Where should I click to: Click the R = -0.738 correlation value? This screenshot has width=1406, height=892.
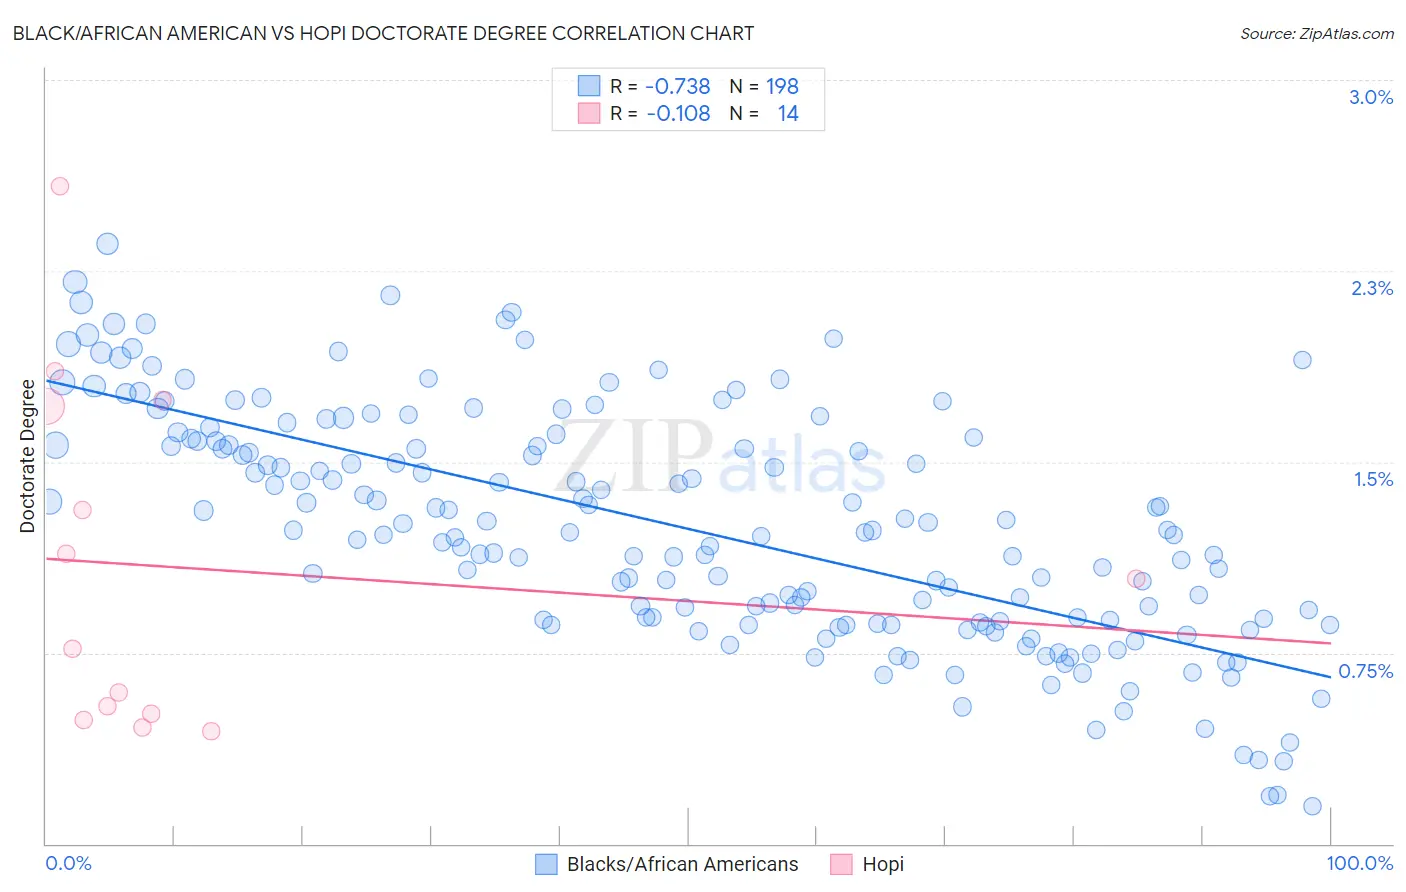pos(660,86)
